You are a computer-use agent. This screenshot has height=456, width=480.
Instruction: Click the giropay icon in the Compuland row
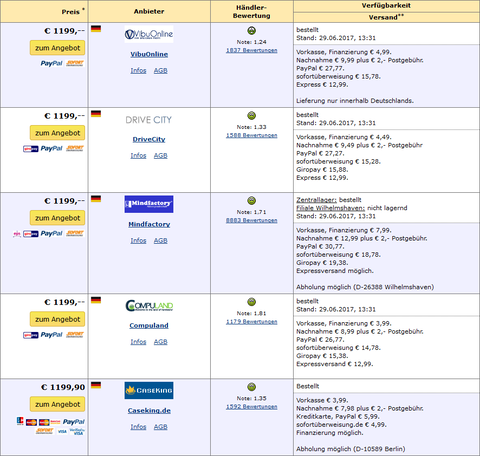[31, 335]
